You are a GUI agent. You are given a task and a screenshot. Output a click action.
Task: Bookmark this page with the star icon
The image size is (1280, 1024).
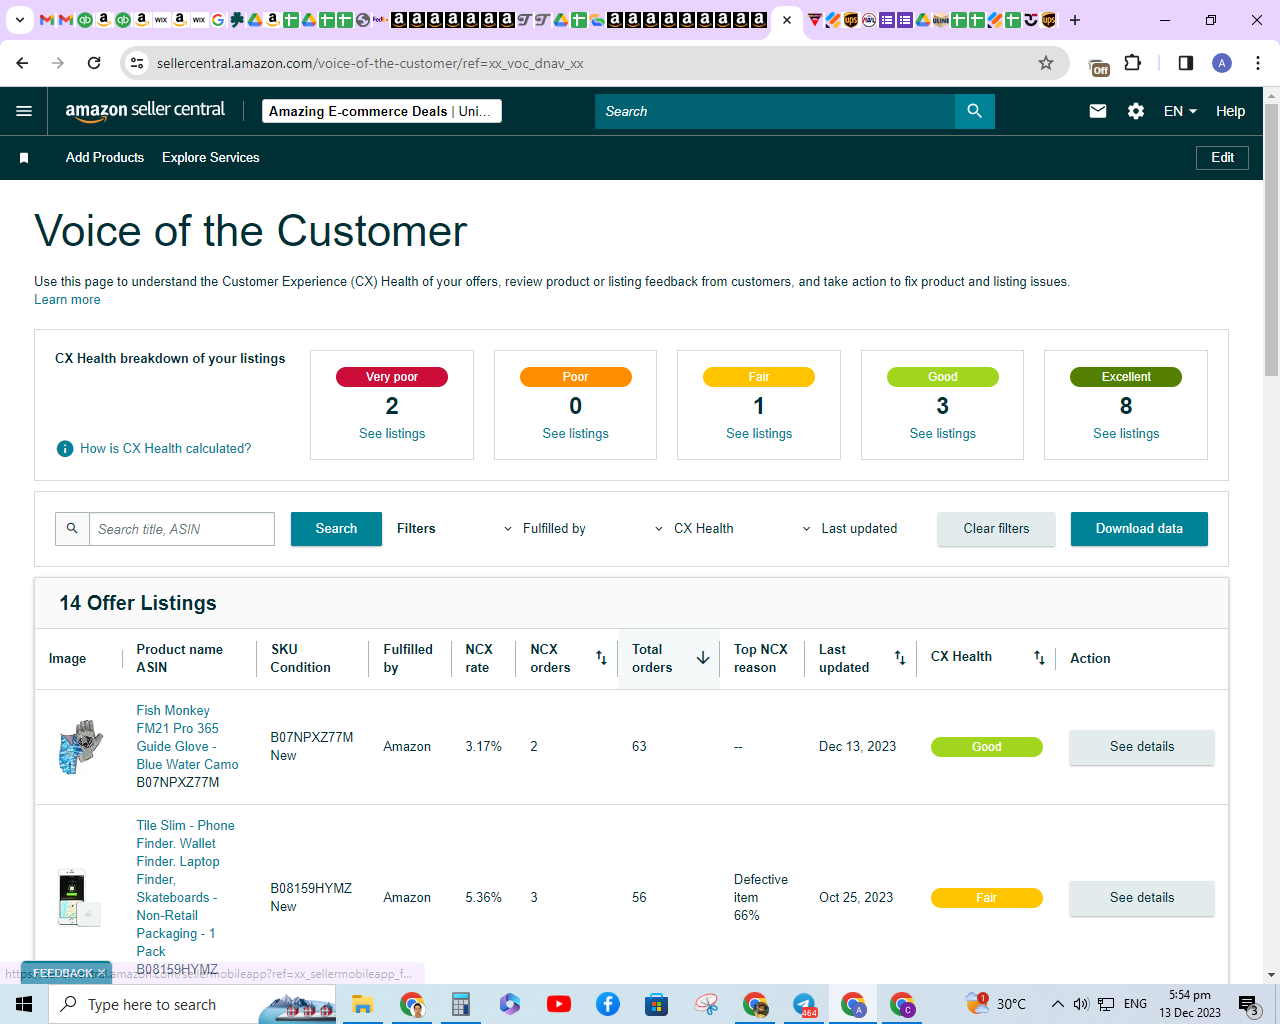pos(1046,63)
